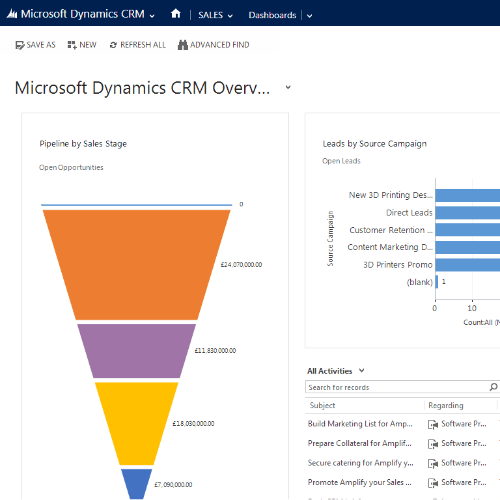This screenshot has width=500, height=500.
Task: Click the £18,030,000.00 funnel value label
Action: tap(193, 424)
